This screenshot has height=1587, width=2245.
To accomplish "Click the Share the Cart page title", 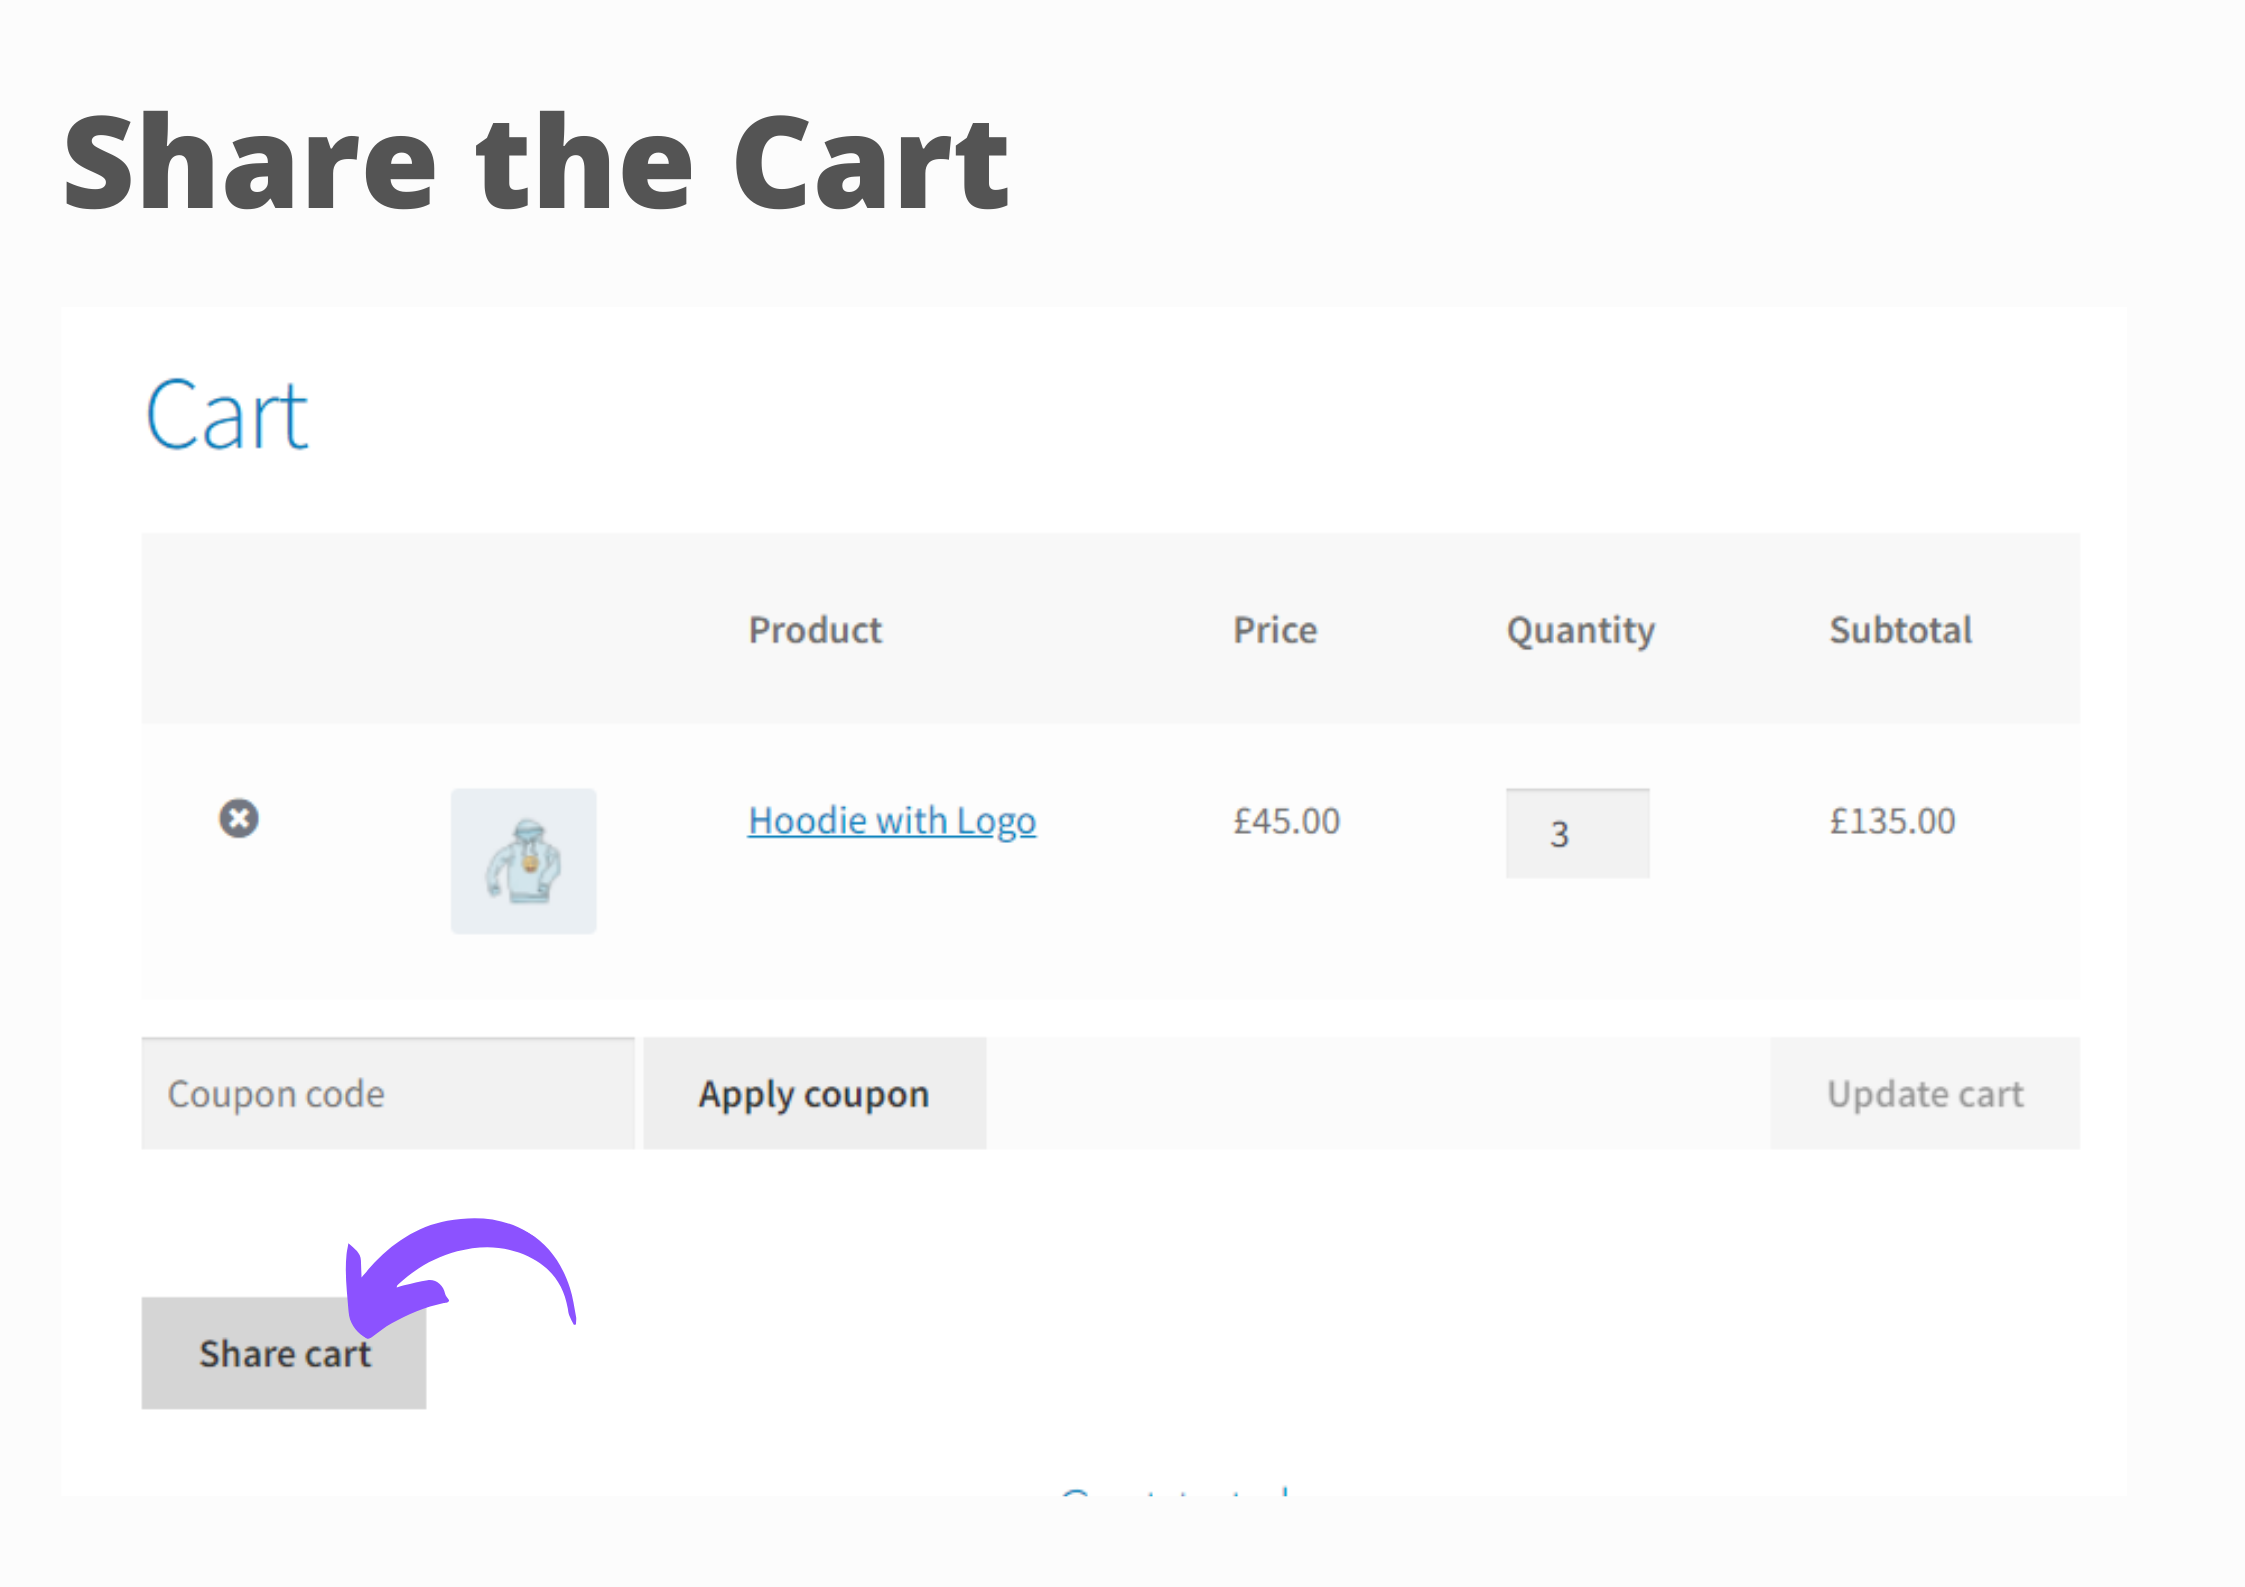I will coord(533,162).
